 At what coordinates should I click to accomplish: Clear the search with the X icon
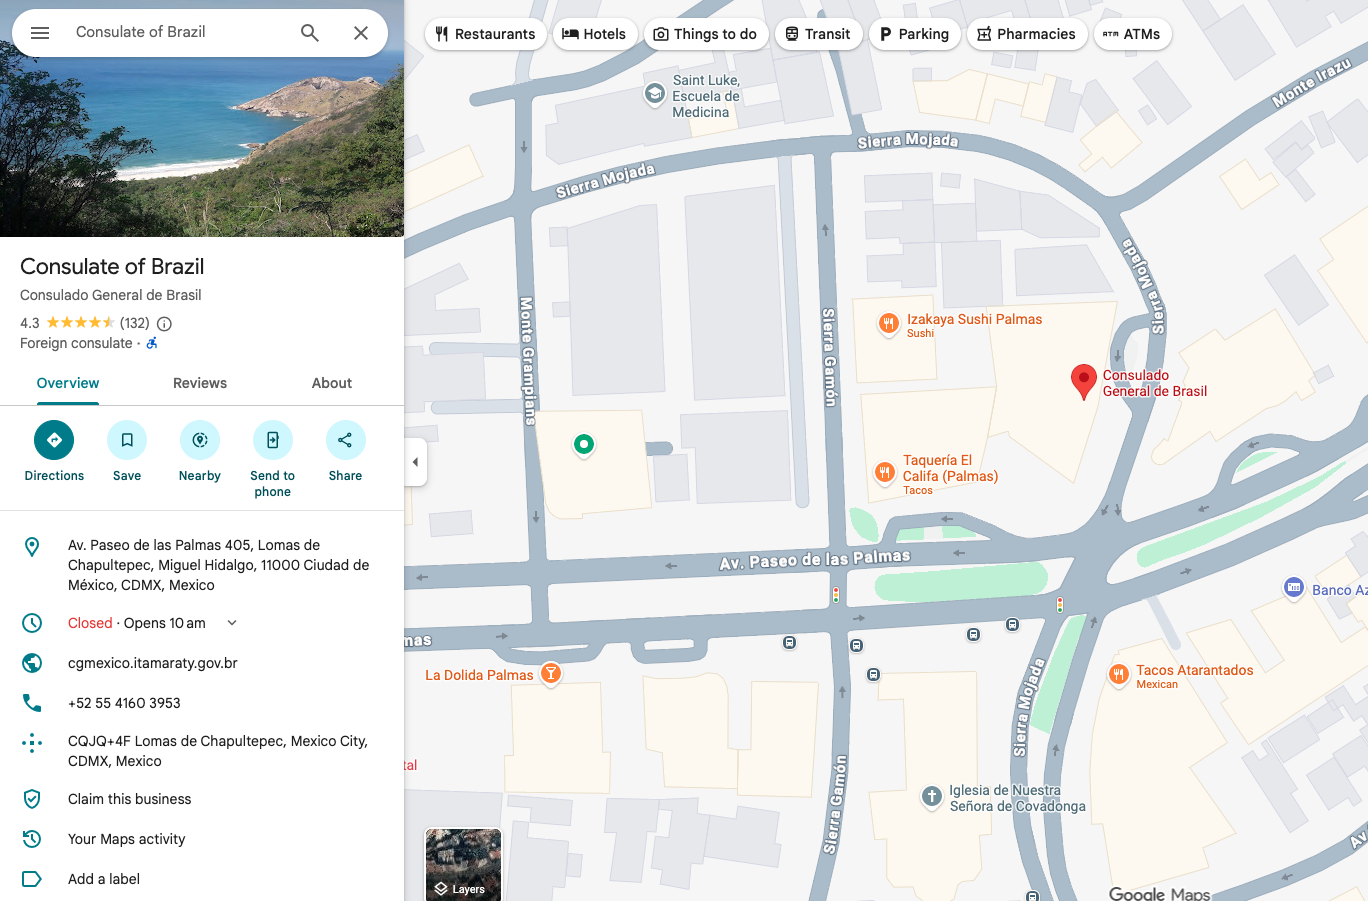click(361, 33)
